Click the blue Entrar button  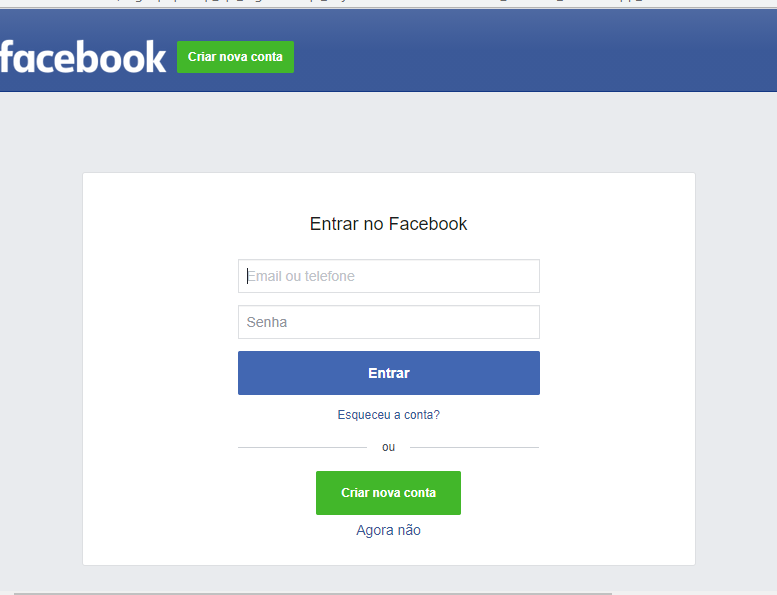388,373
